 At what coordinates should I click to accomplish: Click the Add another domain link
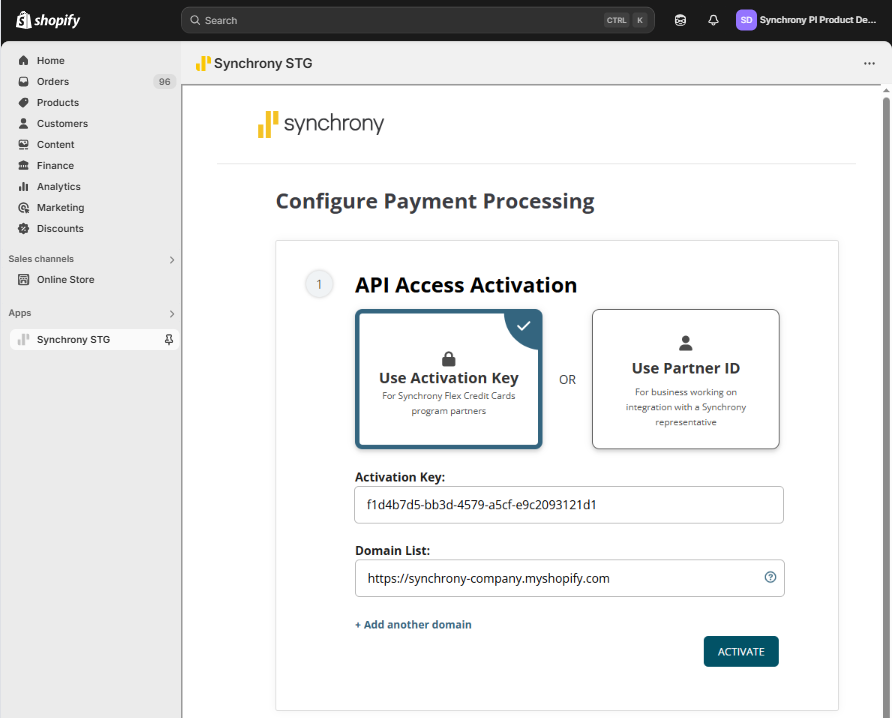point(413,625)
